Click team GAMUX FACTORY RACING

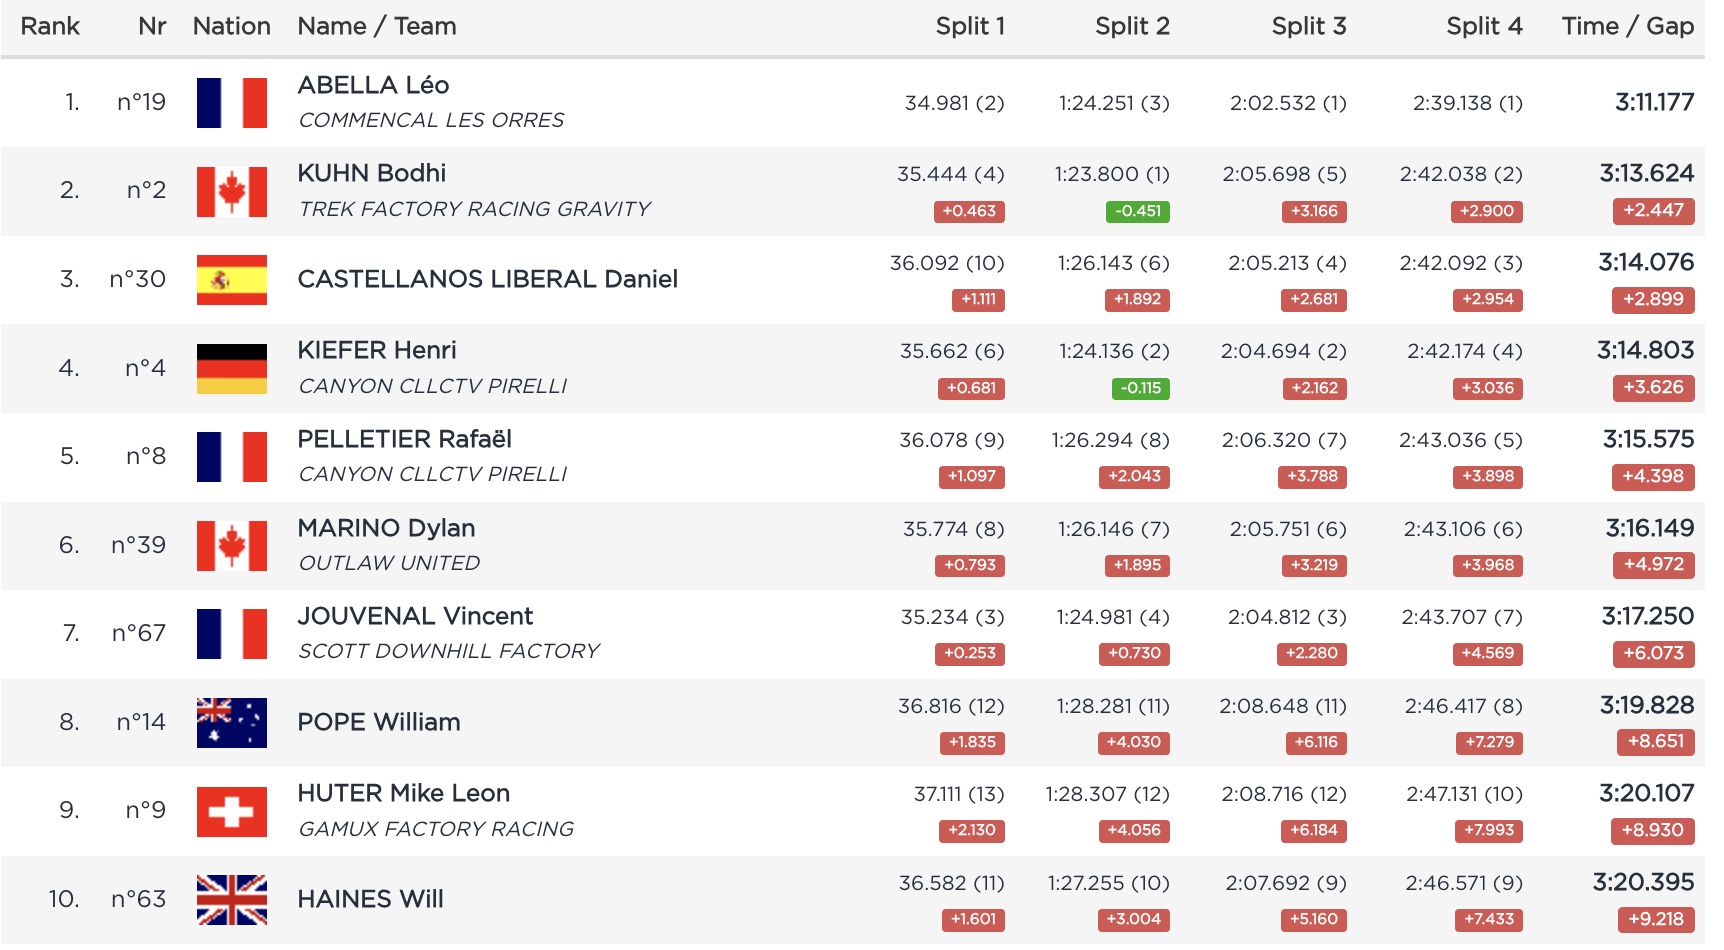click(x=436, y=829)
